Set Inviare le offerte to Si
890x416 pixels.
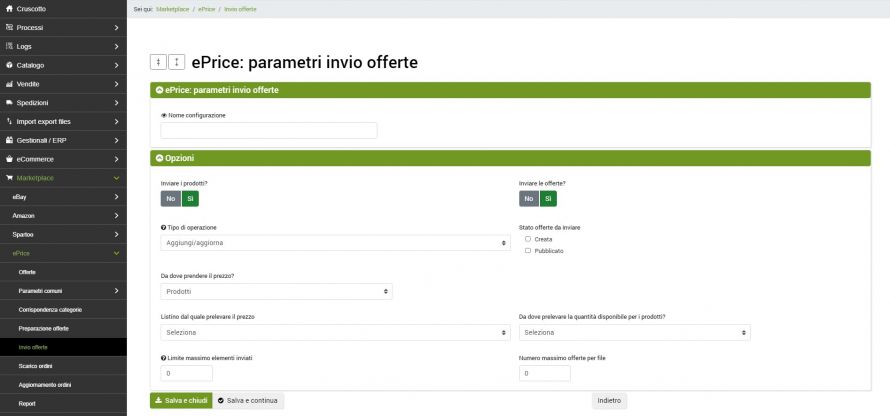(548, 199)
